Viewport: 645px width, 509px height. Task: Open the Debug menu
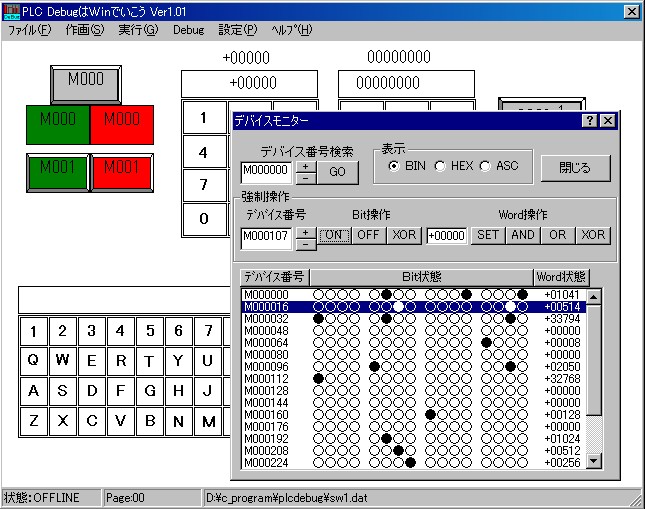(188, 30)
